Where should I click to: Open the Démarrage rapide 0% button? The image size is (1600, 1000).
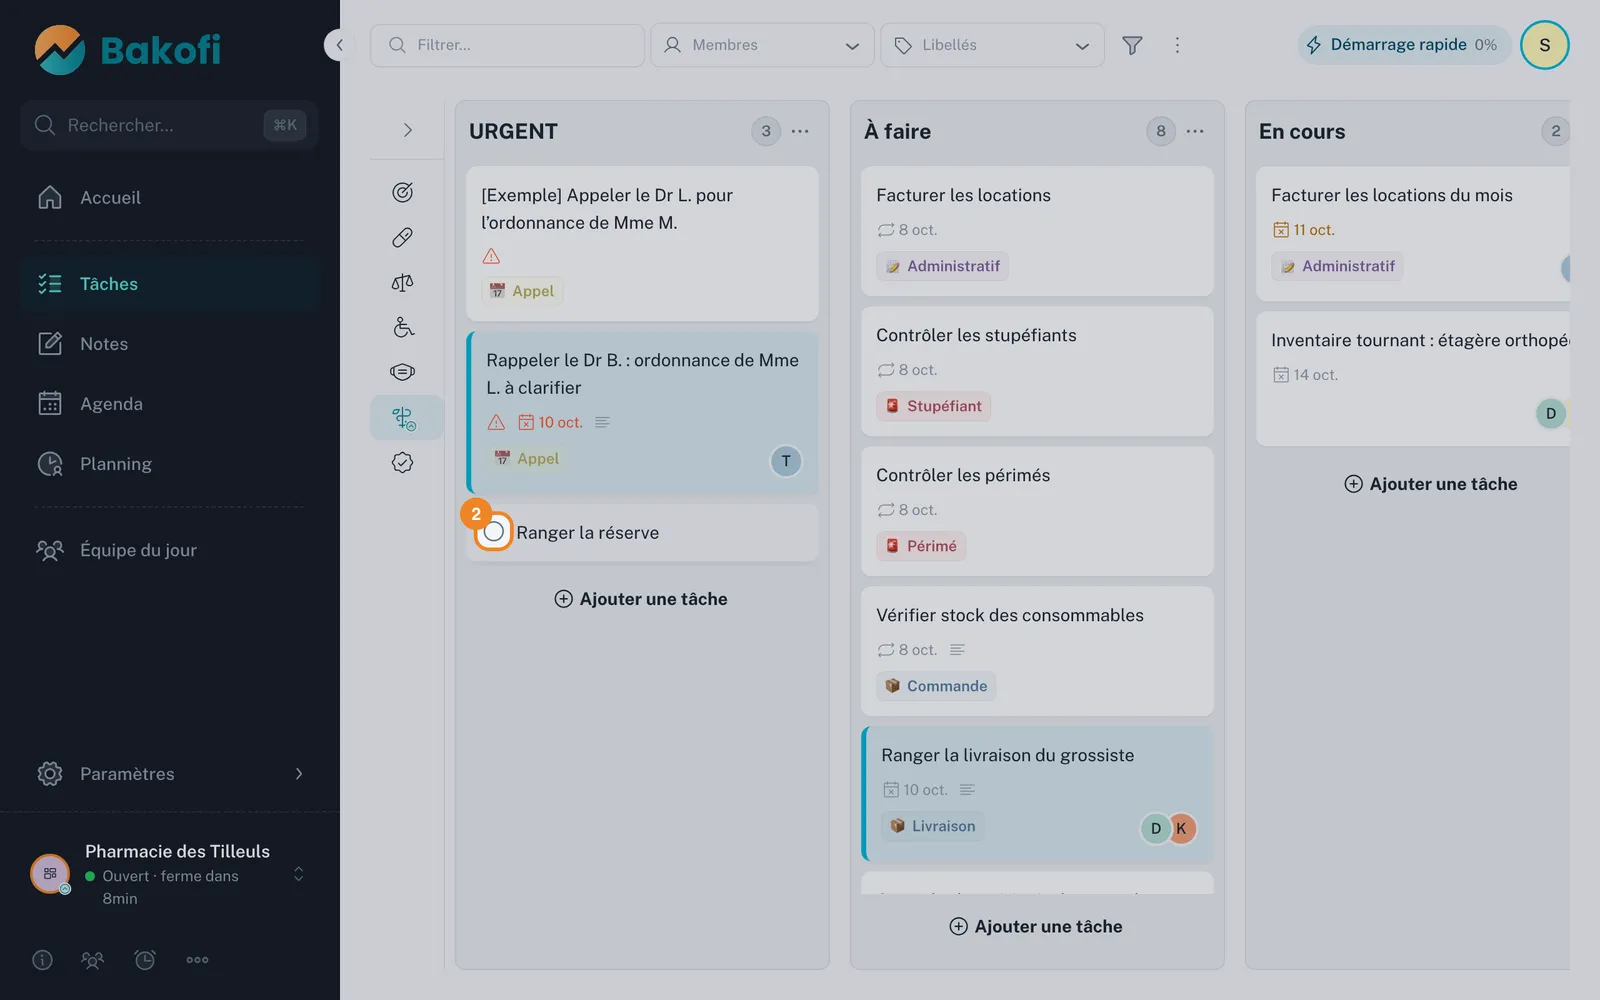click(1403, 45)
